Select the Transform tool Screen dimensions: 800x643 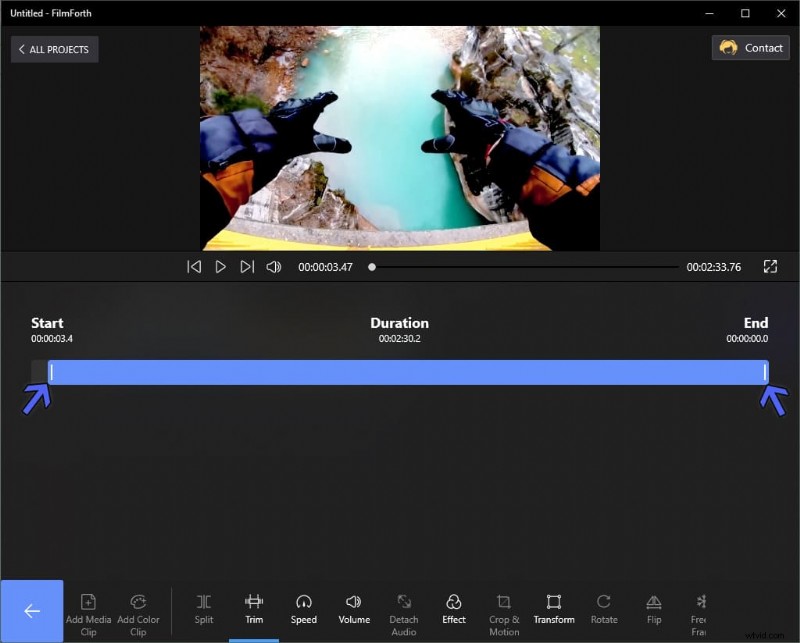click(x=554, y=610)
